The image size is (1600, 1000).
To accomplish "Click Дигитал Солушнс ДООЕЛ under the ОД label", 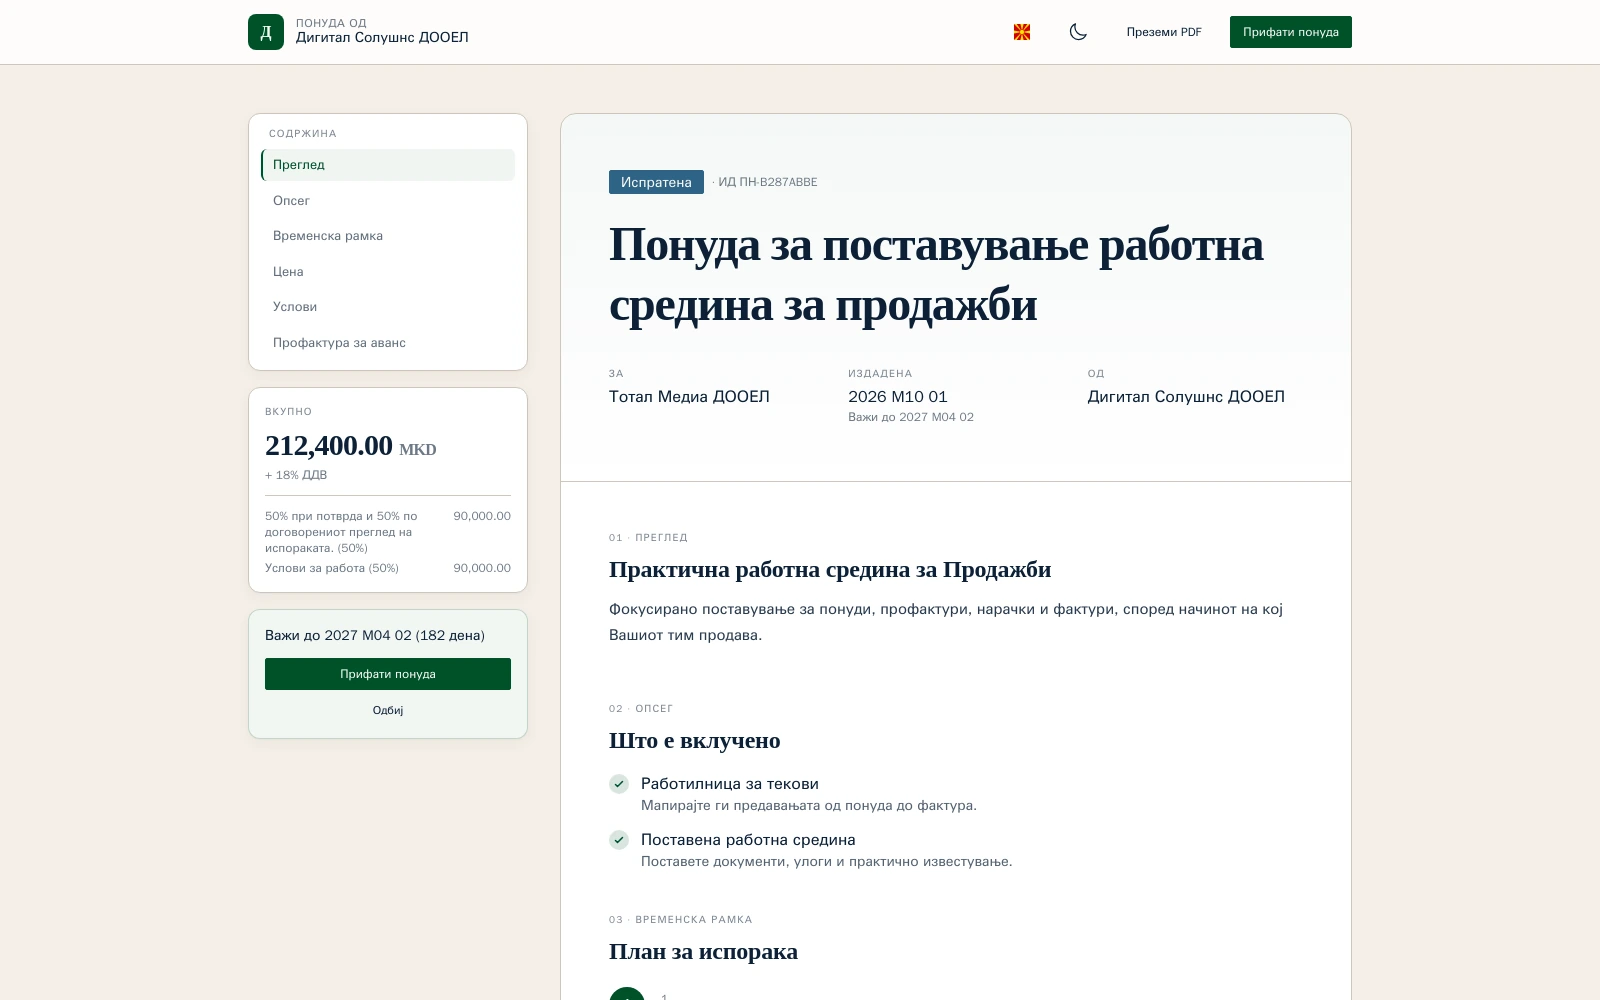I will (x=1186, y=397).
